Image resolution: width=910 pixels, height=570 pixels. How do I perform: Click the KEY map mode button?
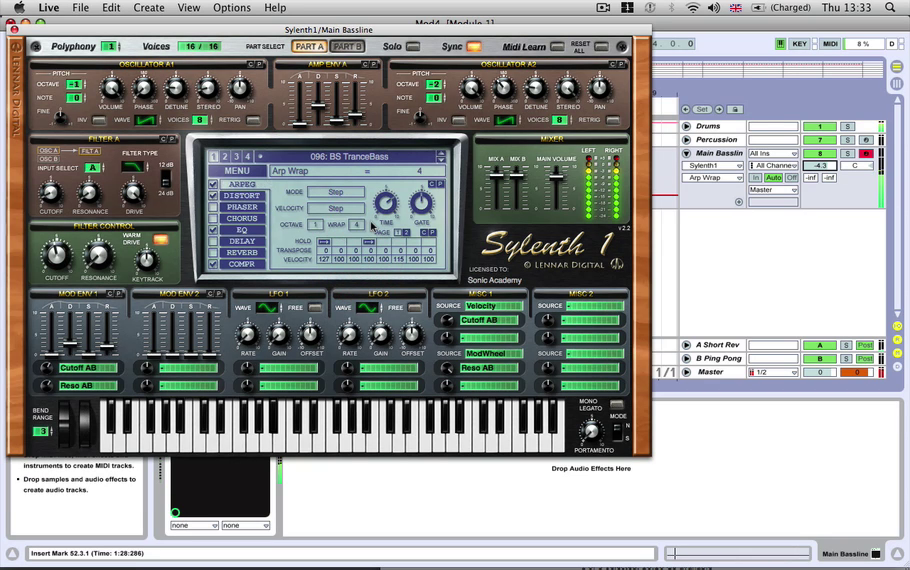click(799, 44)
